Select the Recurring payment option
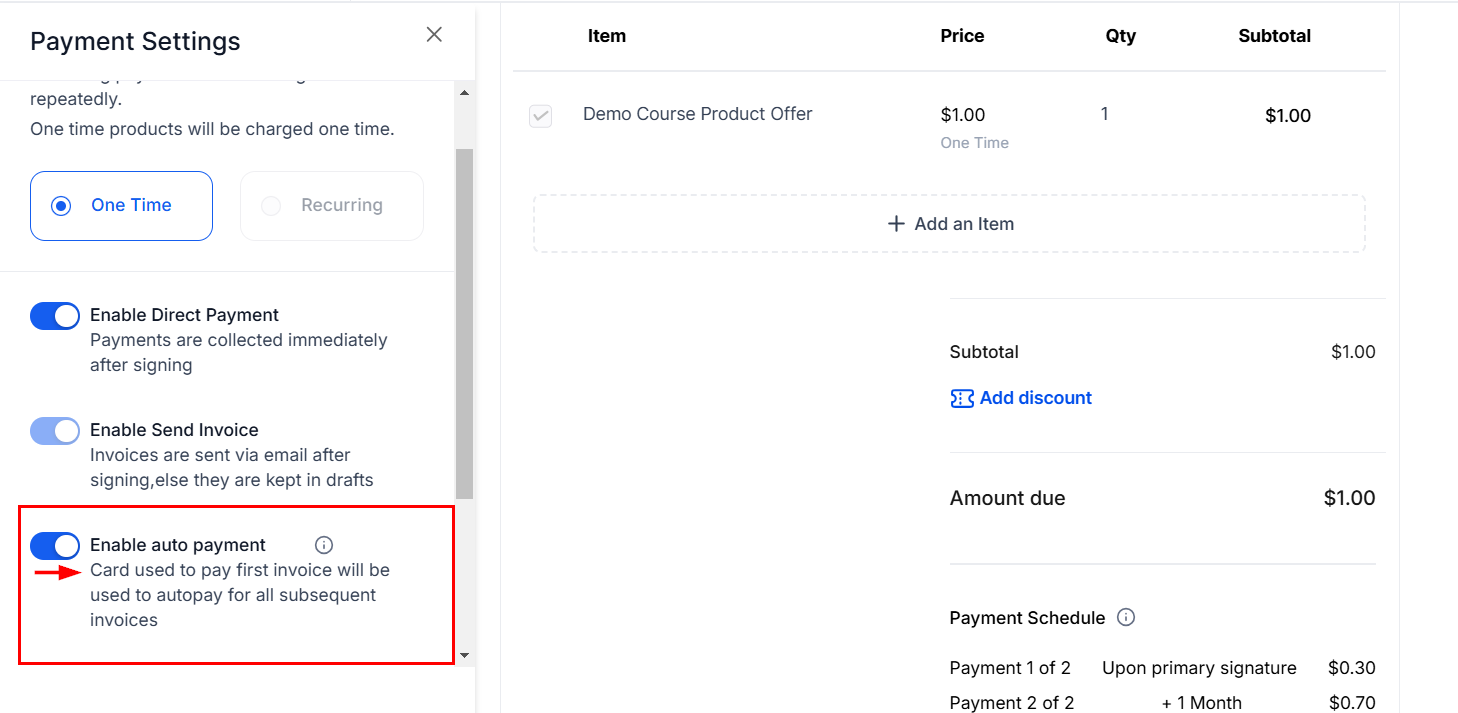This screenshot has width=1458, height=713. click(x=332, y=206)
